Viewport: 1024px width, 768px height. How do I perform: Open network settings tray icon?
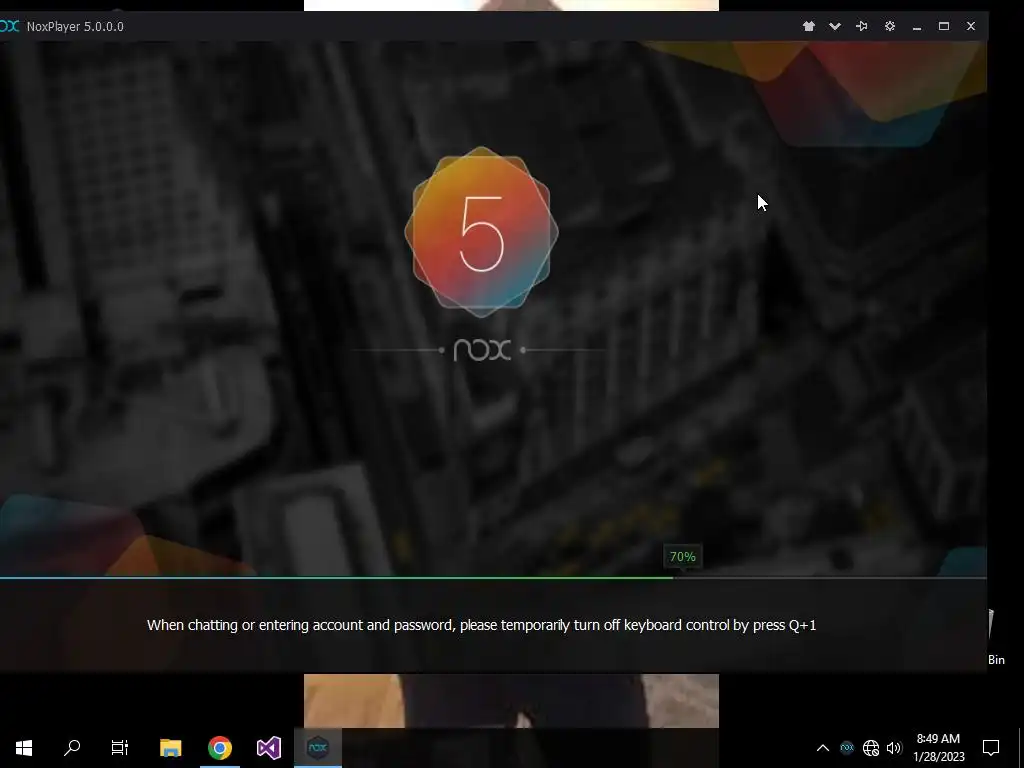(x=871, y=748)
